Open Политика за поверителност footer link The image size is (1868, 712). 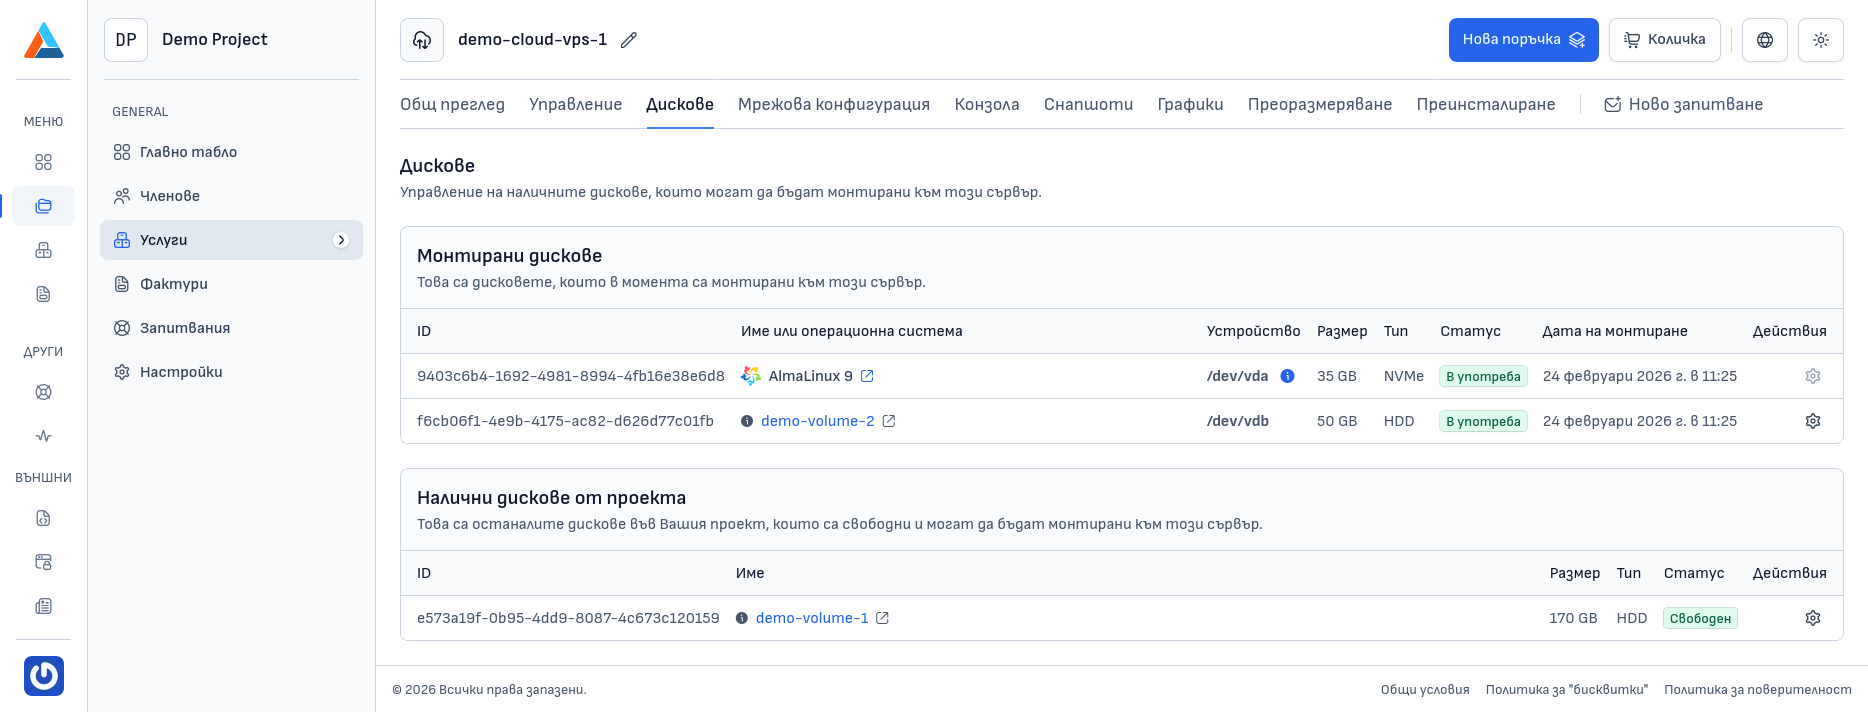(1757, 690)
